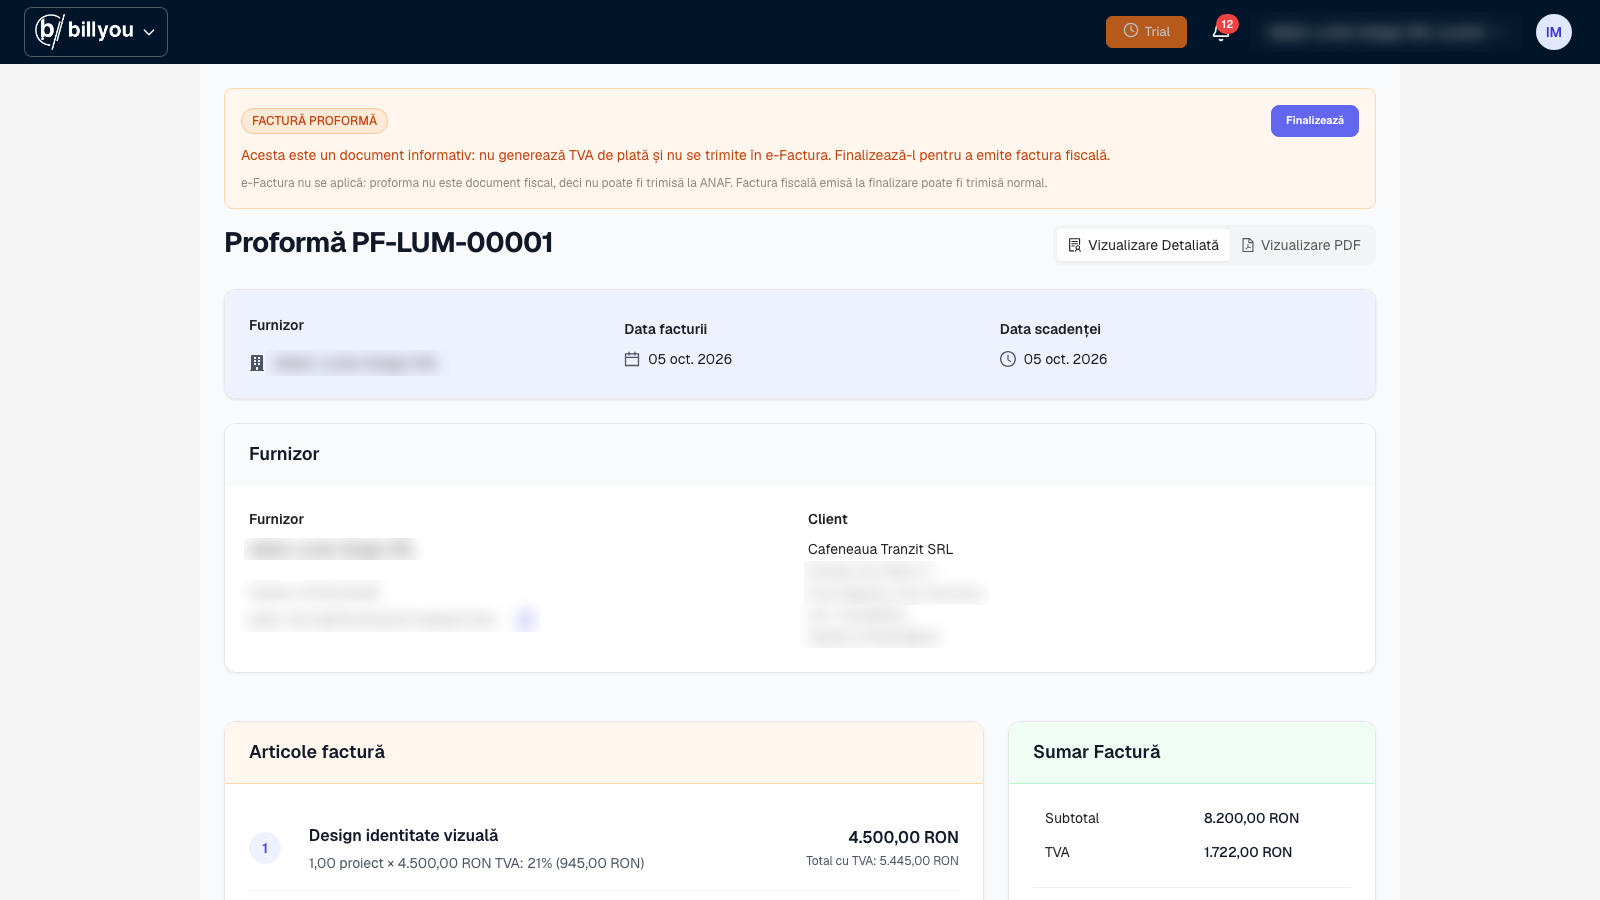Click the Sumar Factură section header
The height and width of the screenshot is (900, 1600).
coord(1192,752)
